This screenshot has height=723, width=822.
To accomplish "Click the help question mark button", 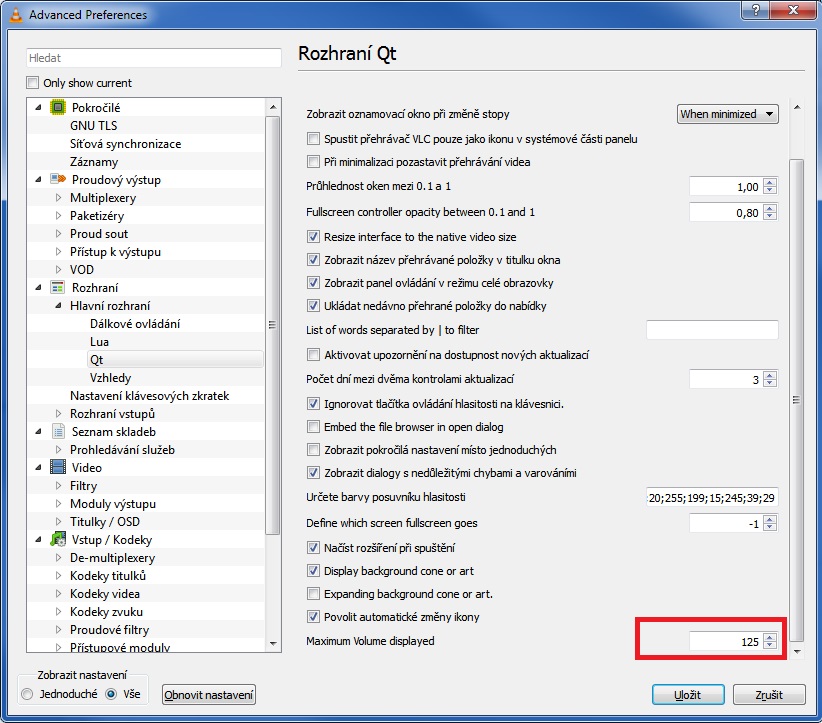I will tap(755, 10).
